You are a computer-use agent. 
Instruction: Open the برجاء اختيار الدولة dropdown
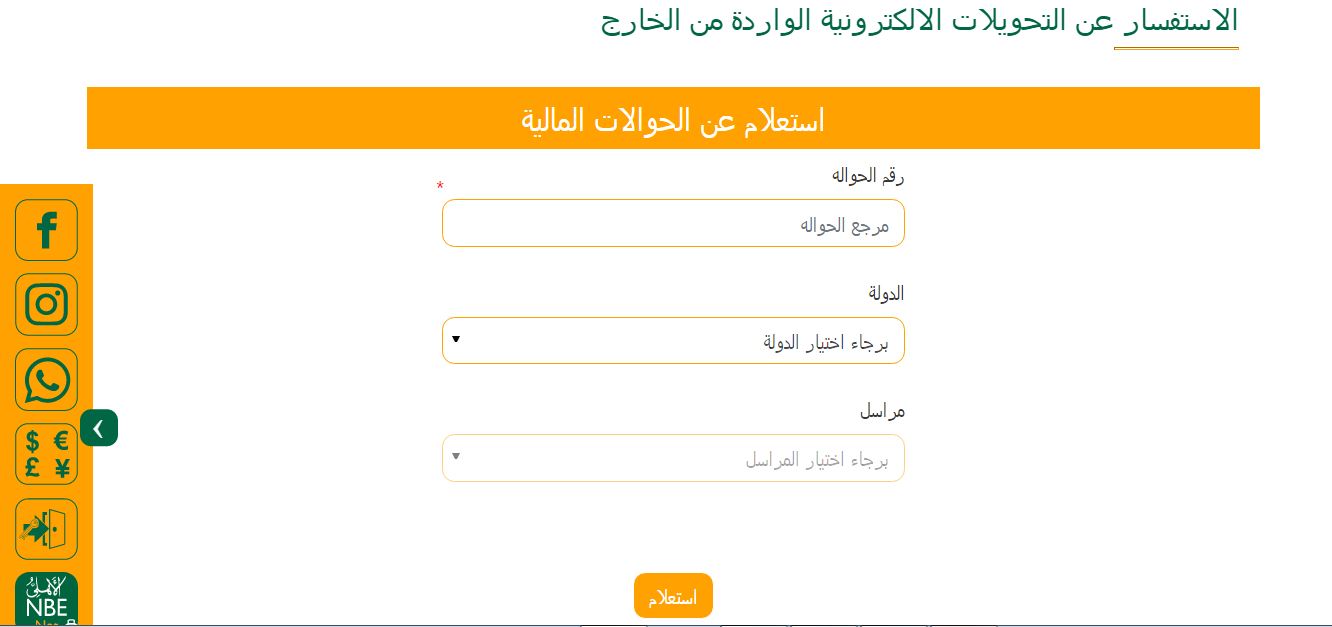(x=673, y=341)
